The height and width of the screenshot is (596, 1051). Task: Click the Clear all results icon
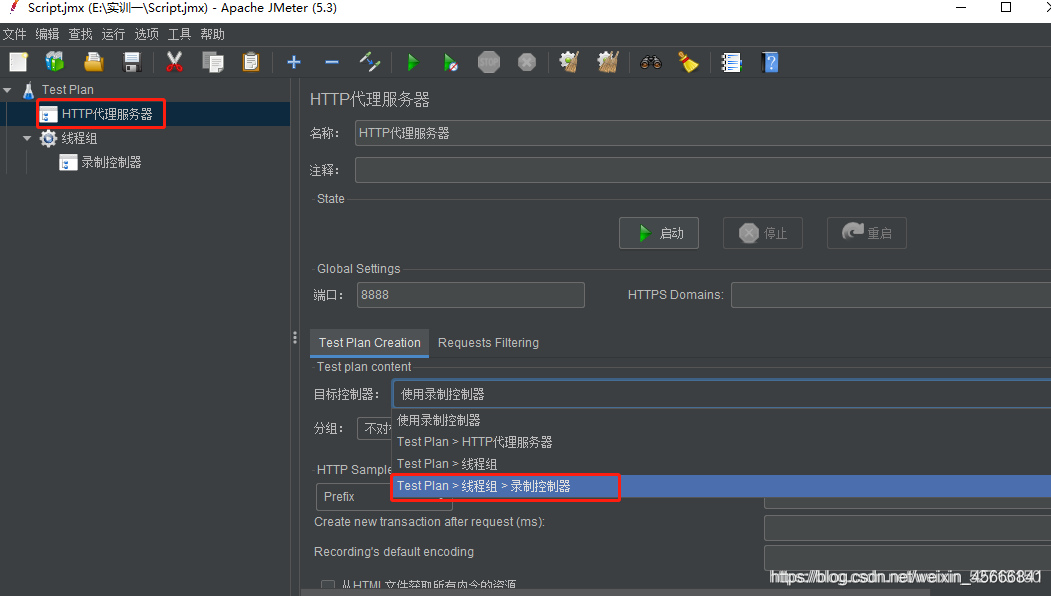pyautogui.click(x=607, y=62)
